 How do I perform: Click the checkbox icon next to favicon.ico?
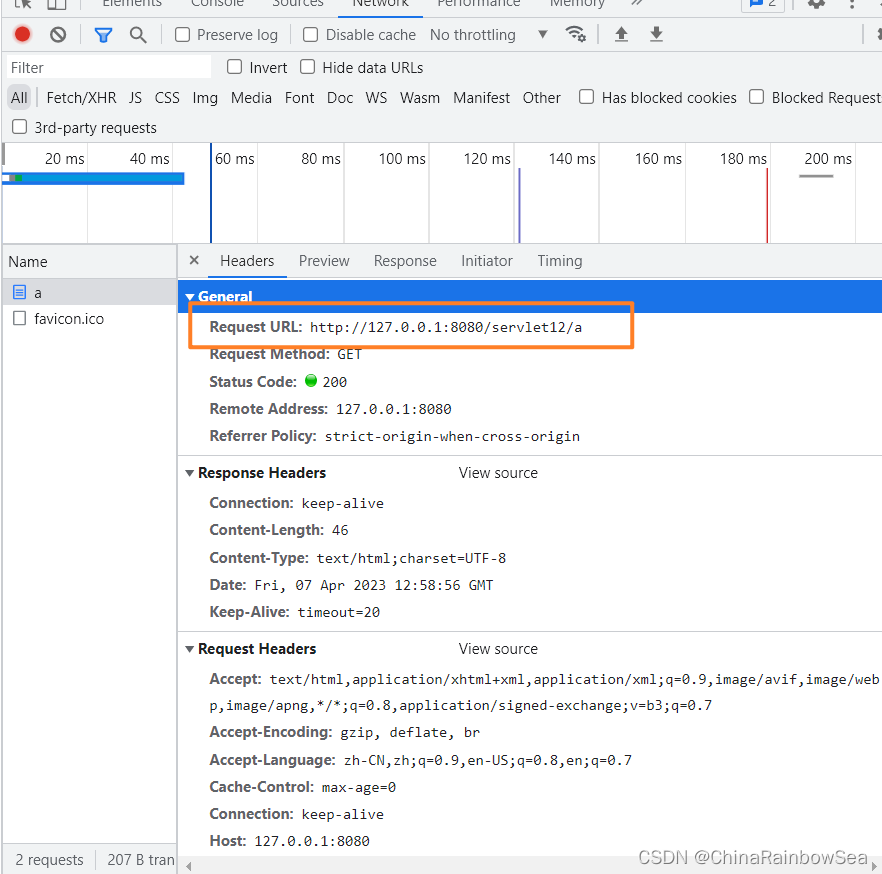(20, 318)
